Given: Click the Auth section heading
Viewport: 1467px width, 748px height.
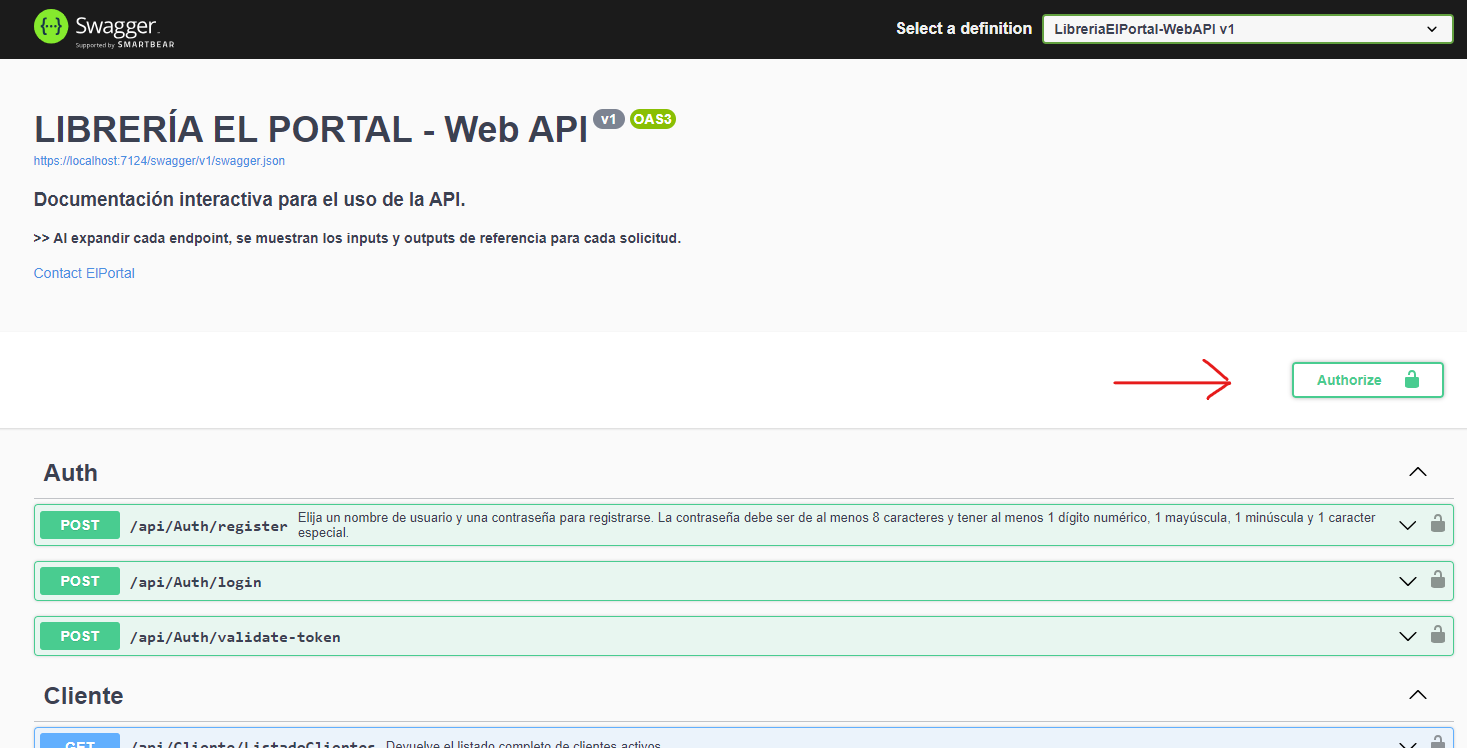Looking at the screenshot, I should click(x=71, y=473).
